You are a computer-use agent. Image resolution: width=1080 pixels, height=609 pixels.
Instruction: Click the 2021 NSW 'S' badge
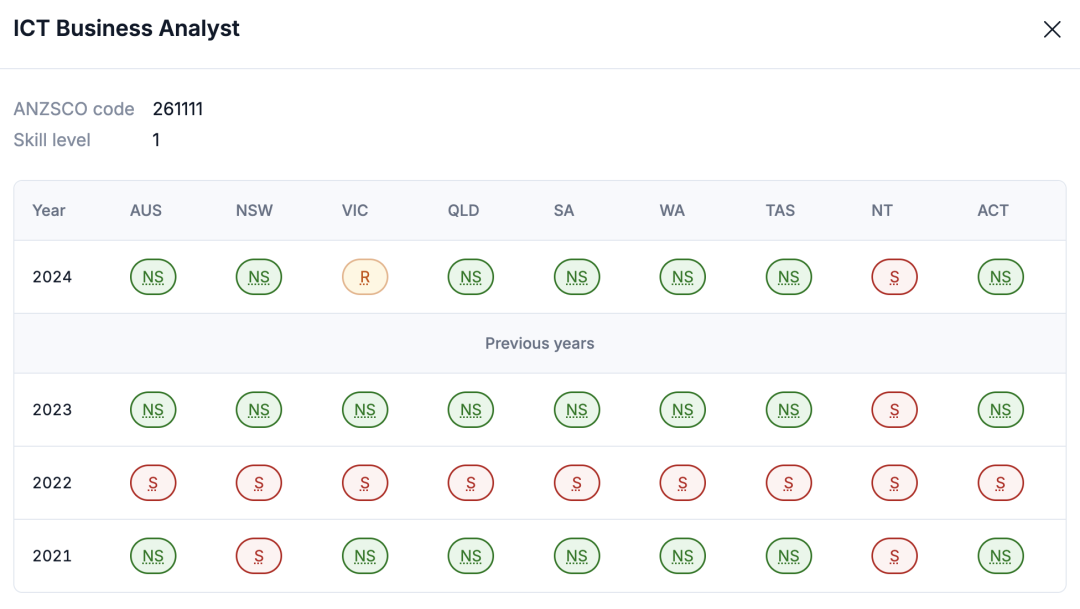tap(259, 556)
